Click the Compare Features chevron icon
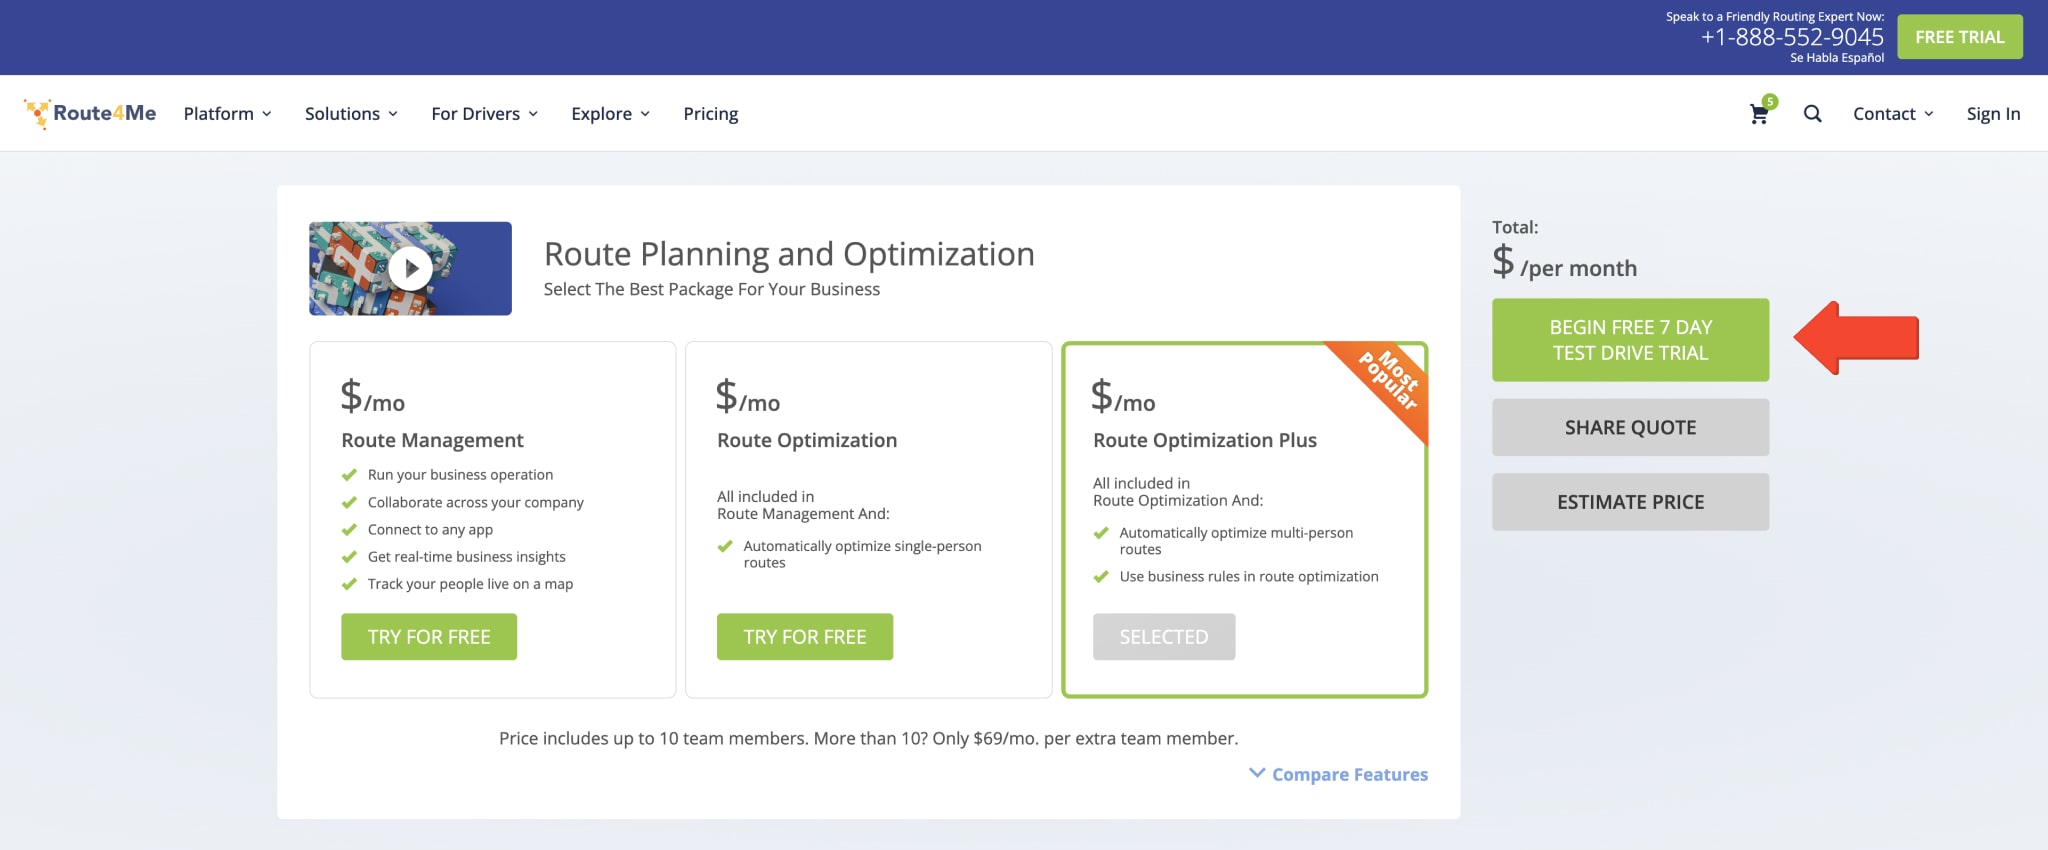Screen dimensions: 2048x850 [x=1257, y=773]
